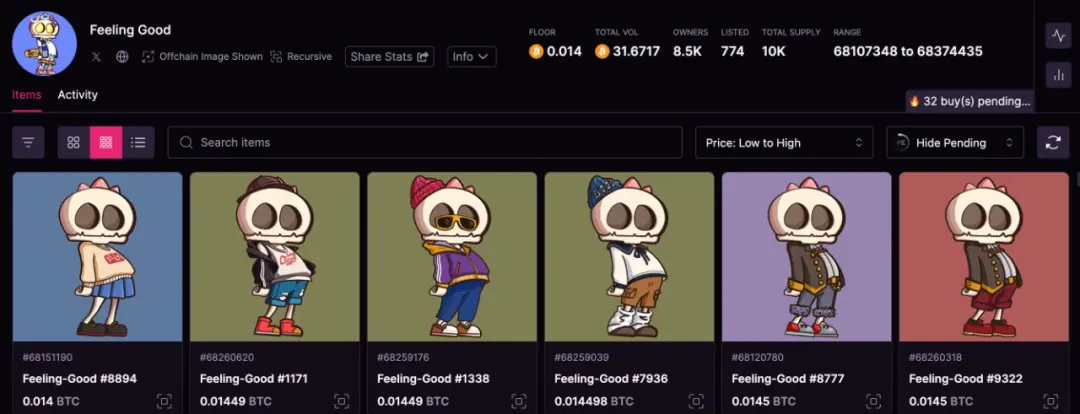This screenshot has height=414, width=1080.
Task: View the 32 buy(s) pending notice
Action: (970, 101)
